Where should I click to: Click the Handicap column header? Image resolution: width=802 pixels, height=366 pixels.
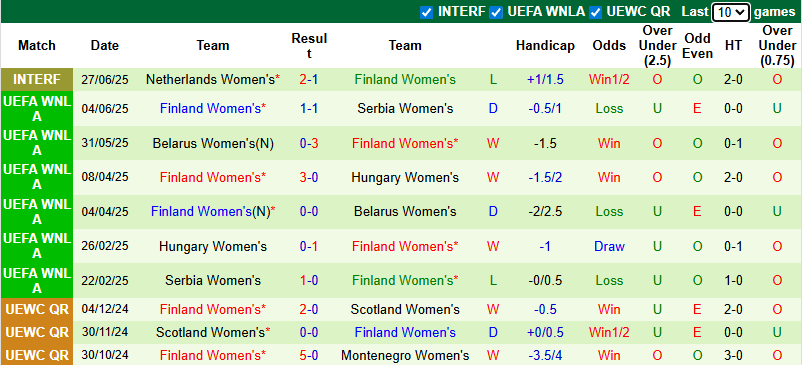(545, 45)
